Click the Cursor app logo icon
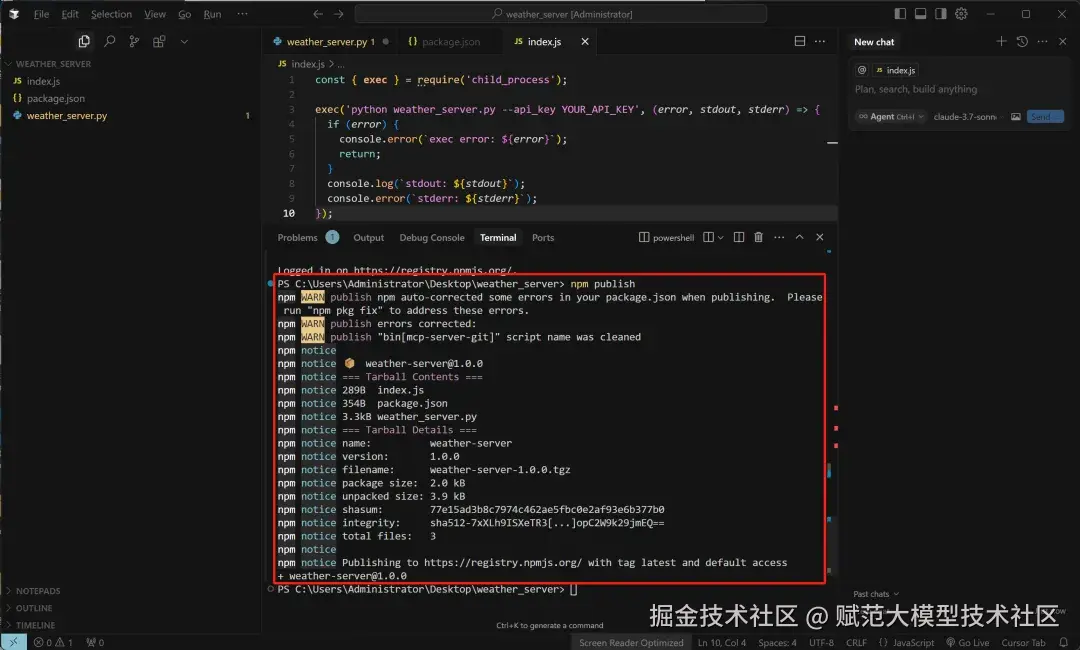 tap(14, 14)
